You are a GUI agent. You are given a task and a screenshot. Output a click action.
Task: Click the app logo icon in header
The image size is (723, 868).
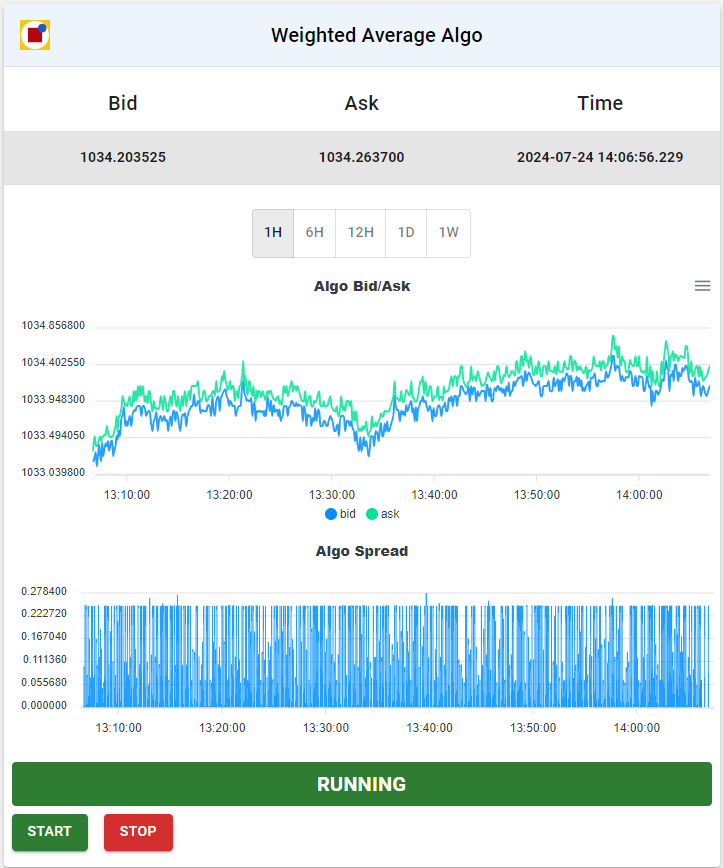tap(35, 35)
